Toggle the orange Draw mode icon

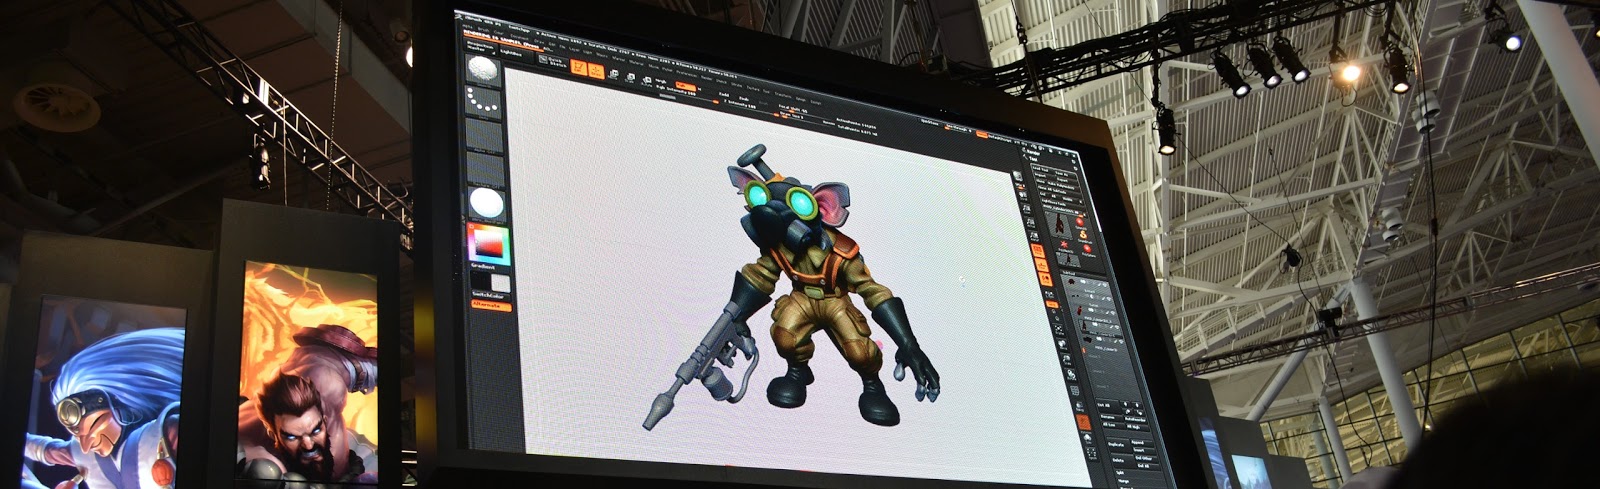click(596, 71)
